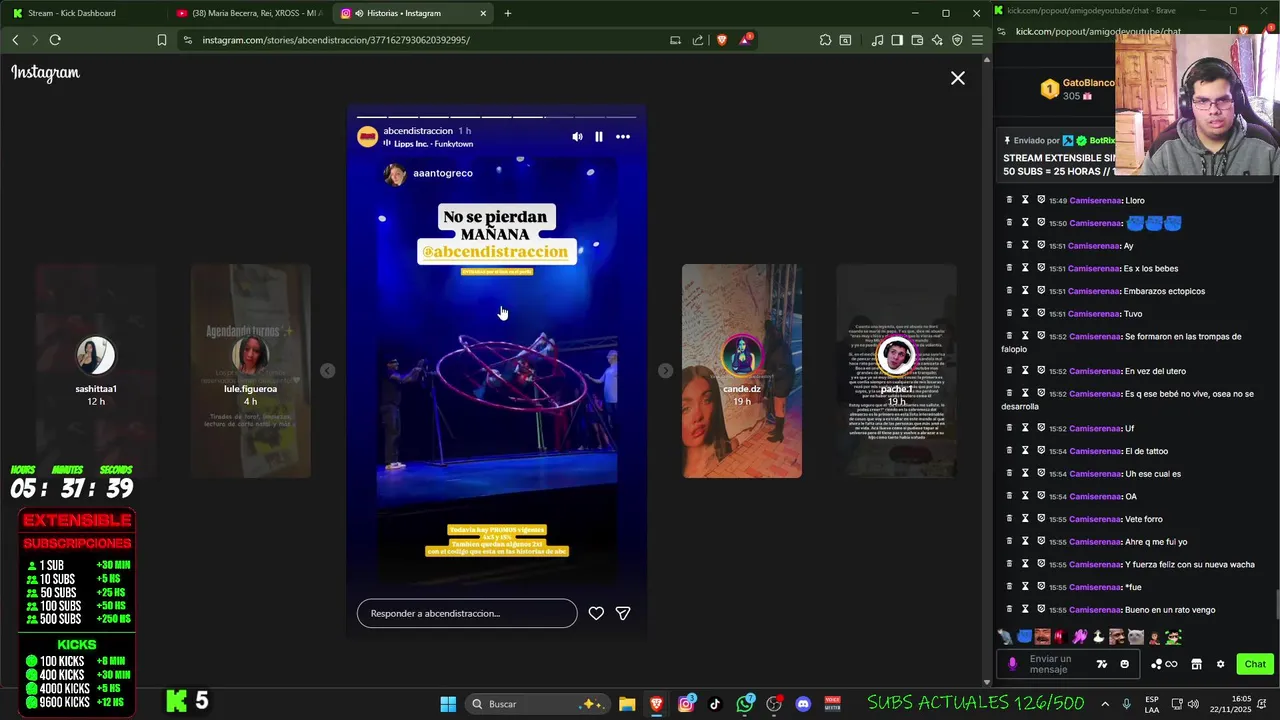Open OBS Studio from taskbar

click(774, 704)
